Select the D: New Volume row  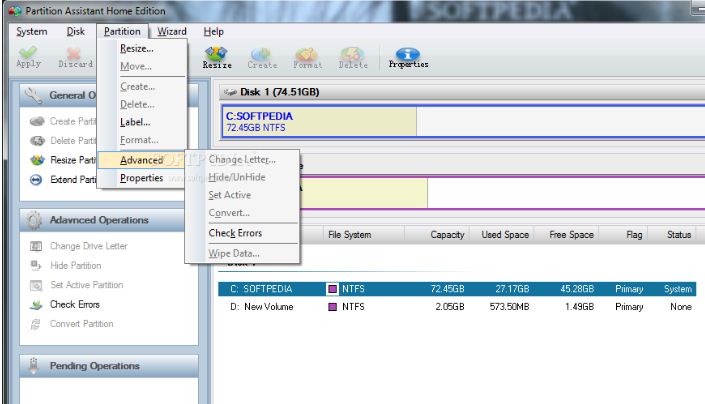point(457,307)
